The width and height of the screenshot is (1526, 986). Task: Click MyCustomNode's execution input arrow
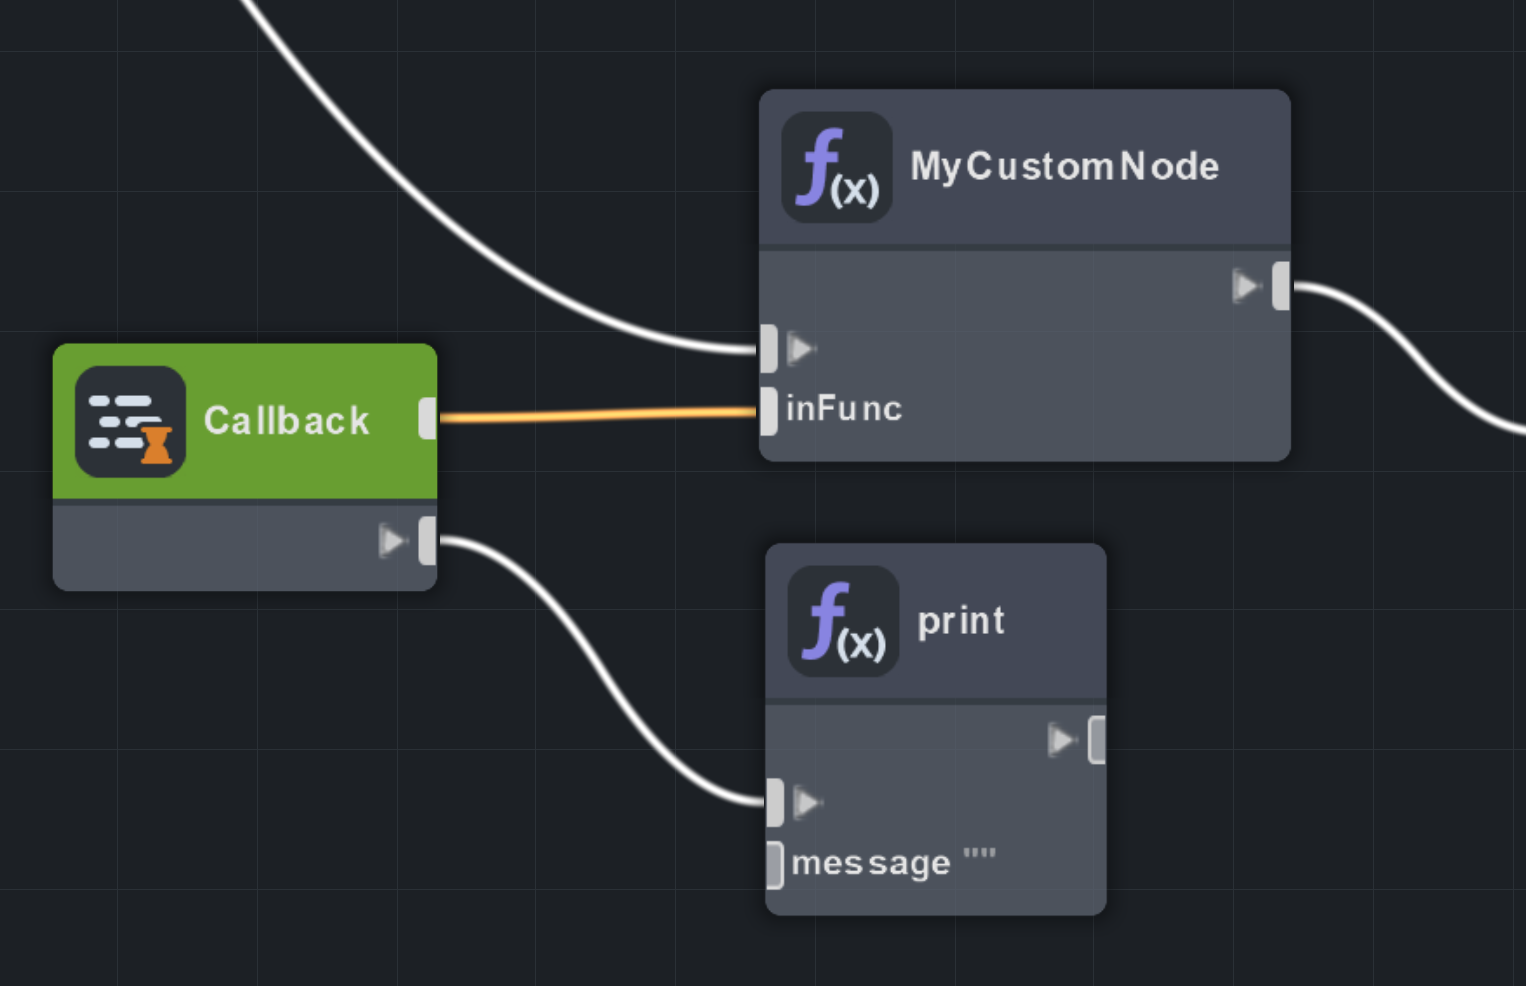click(x=800, y=348)
